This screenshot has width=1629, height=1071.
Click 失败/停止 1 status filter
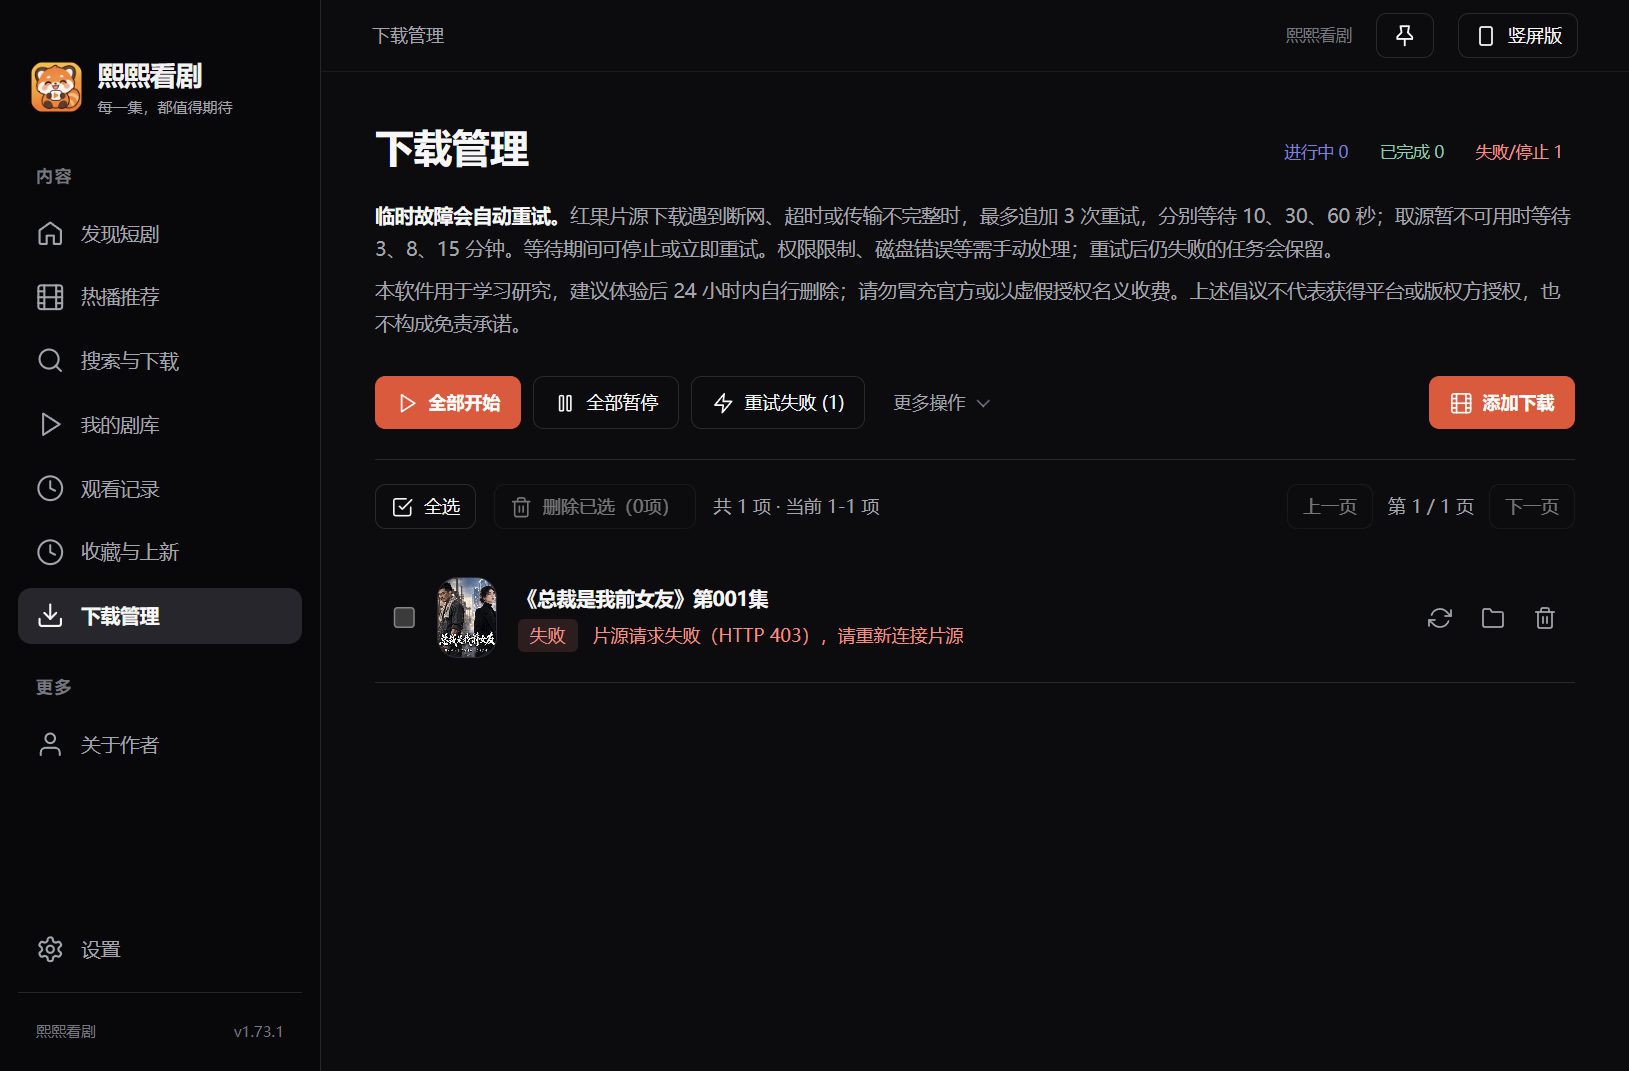tap(1518, 152)
